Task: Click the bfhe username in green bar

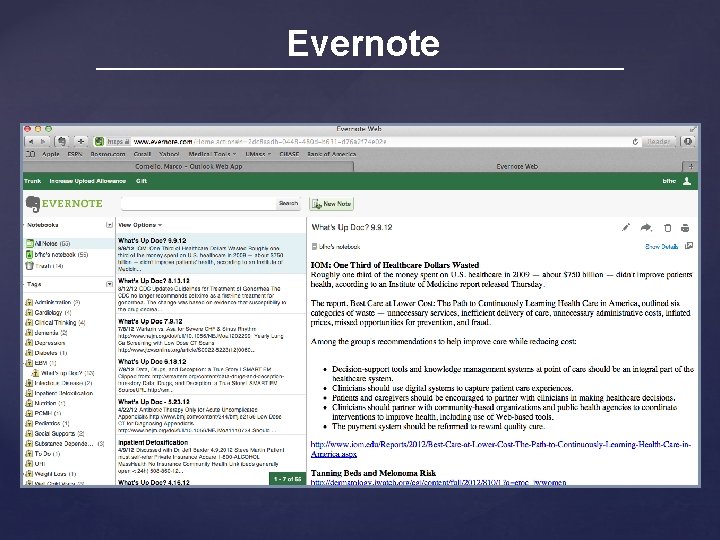Action: coord(669,181)
